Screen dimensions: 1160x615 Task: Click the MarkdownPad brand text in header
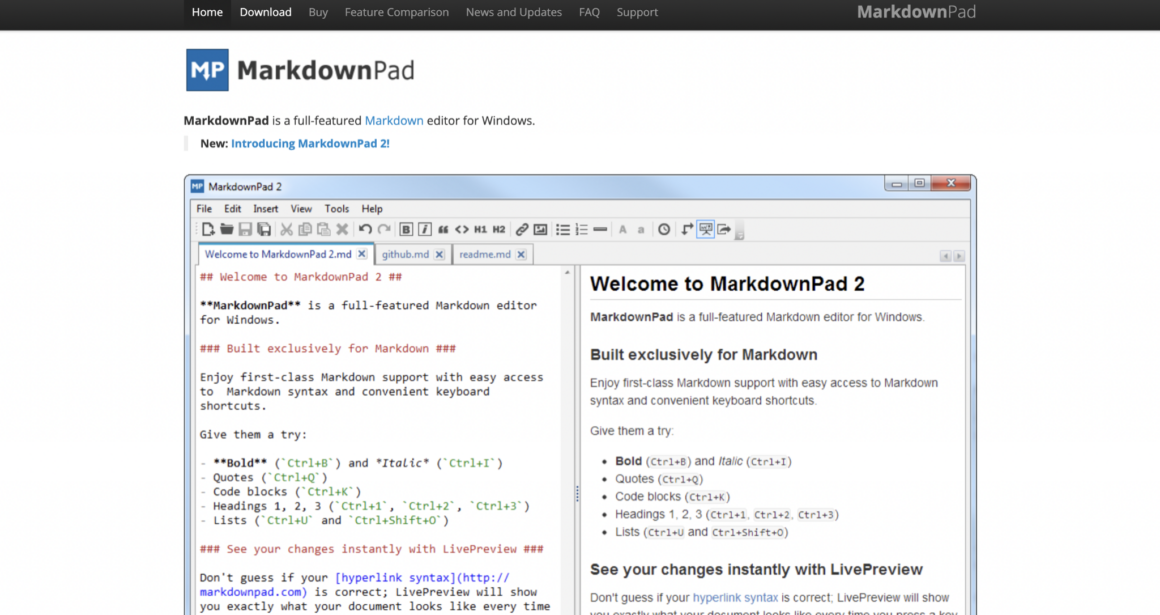tap(916, 12)
